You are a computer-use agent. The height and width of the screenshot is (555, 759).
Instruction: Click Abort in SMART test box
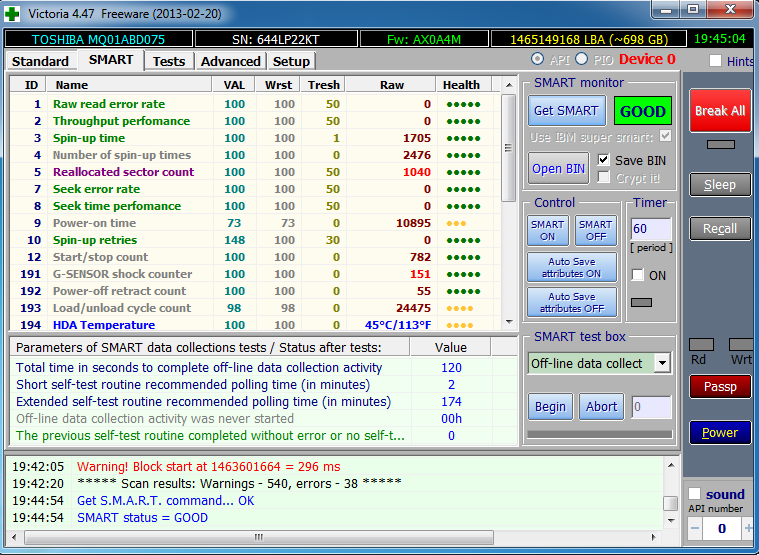[x=602, y=406]
